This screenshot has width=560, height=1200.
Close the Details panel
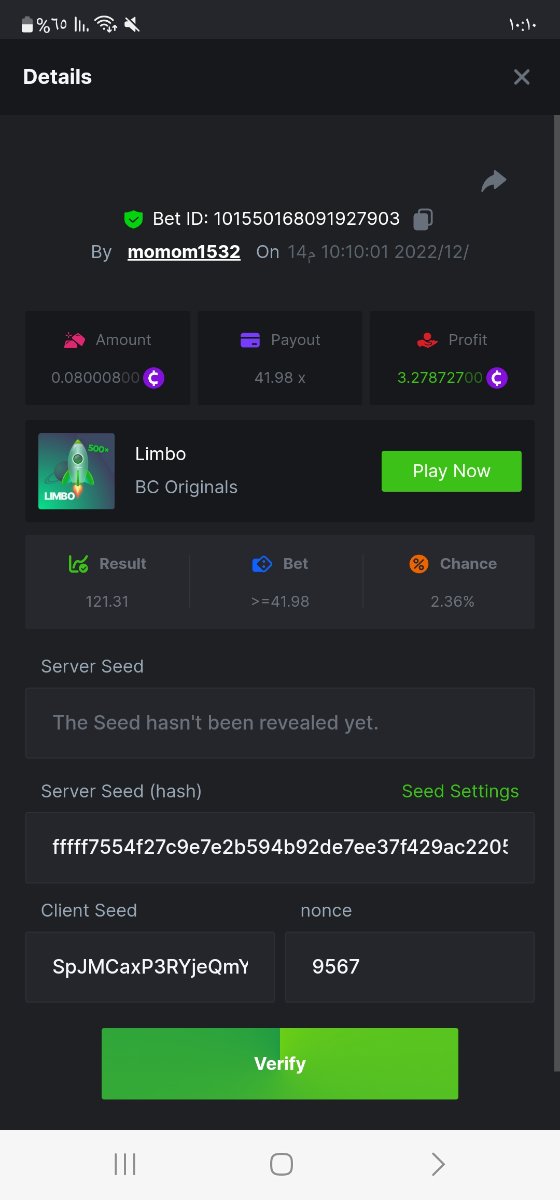521,77
